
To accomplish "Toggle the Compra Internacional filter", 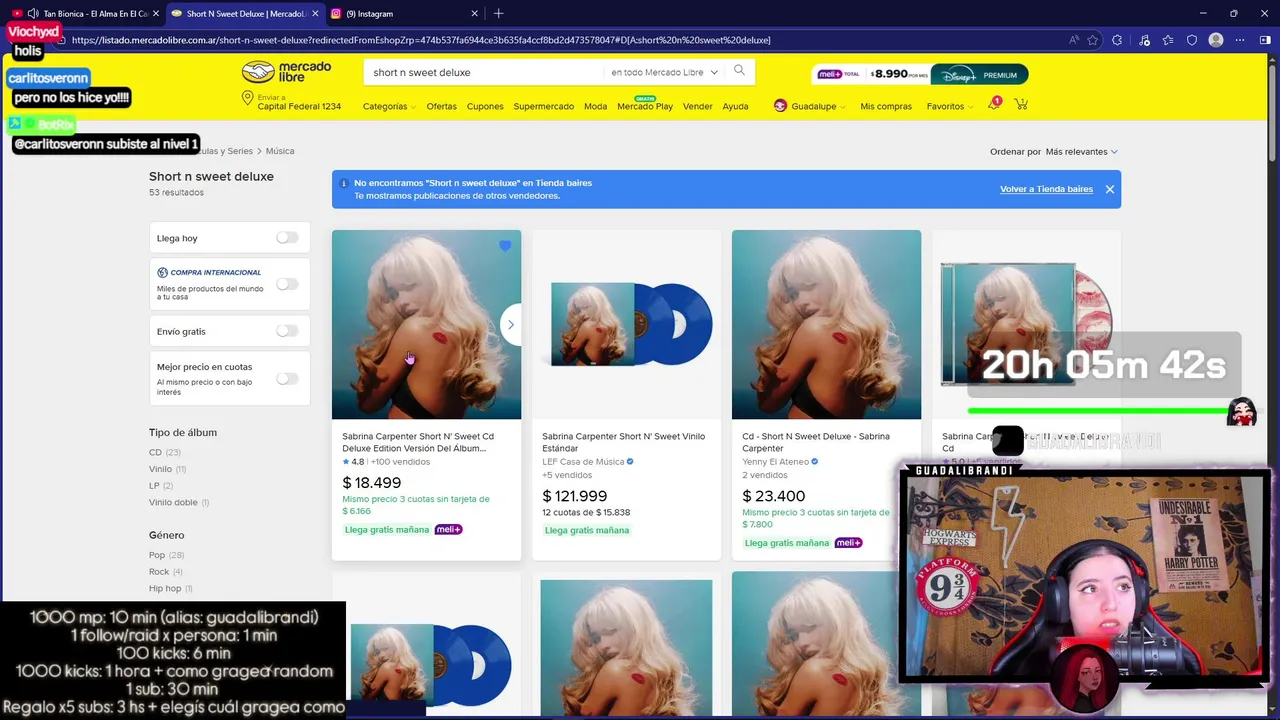I will click(x=287, y=284).
